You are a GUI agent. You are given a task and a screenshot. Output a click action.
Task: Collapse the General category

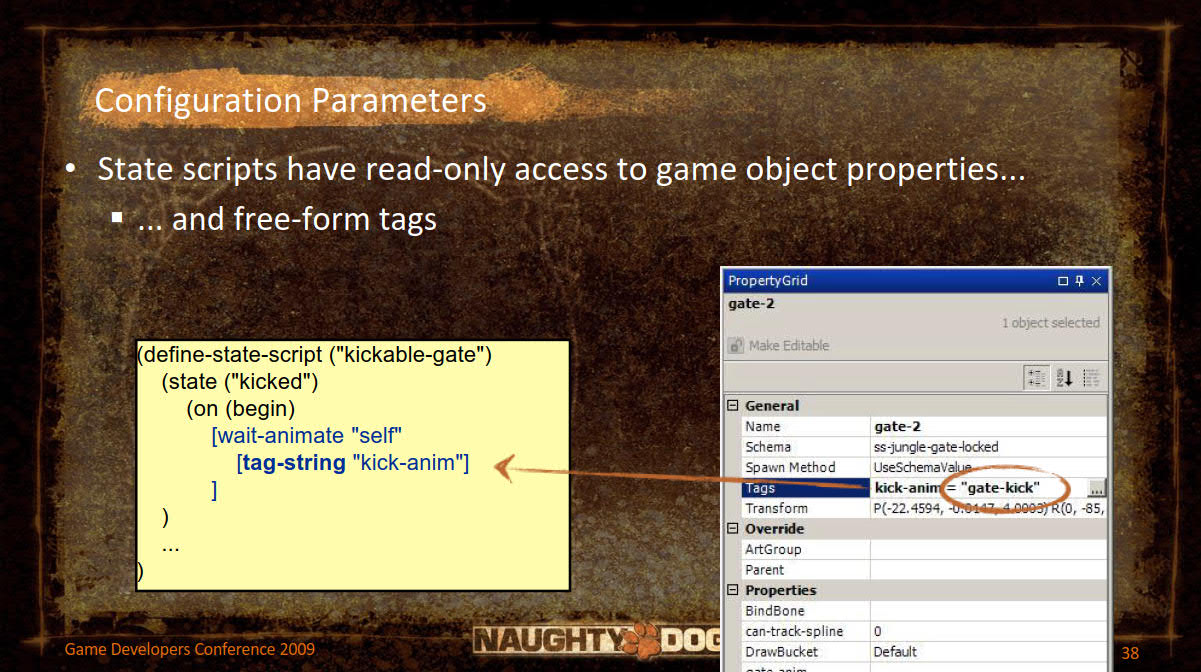click(x=732, y=406)
